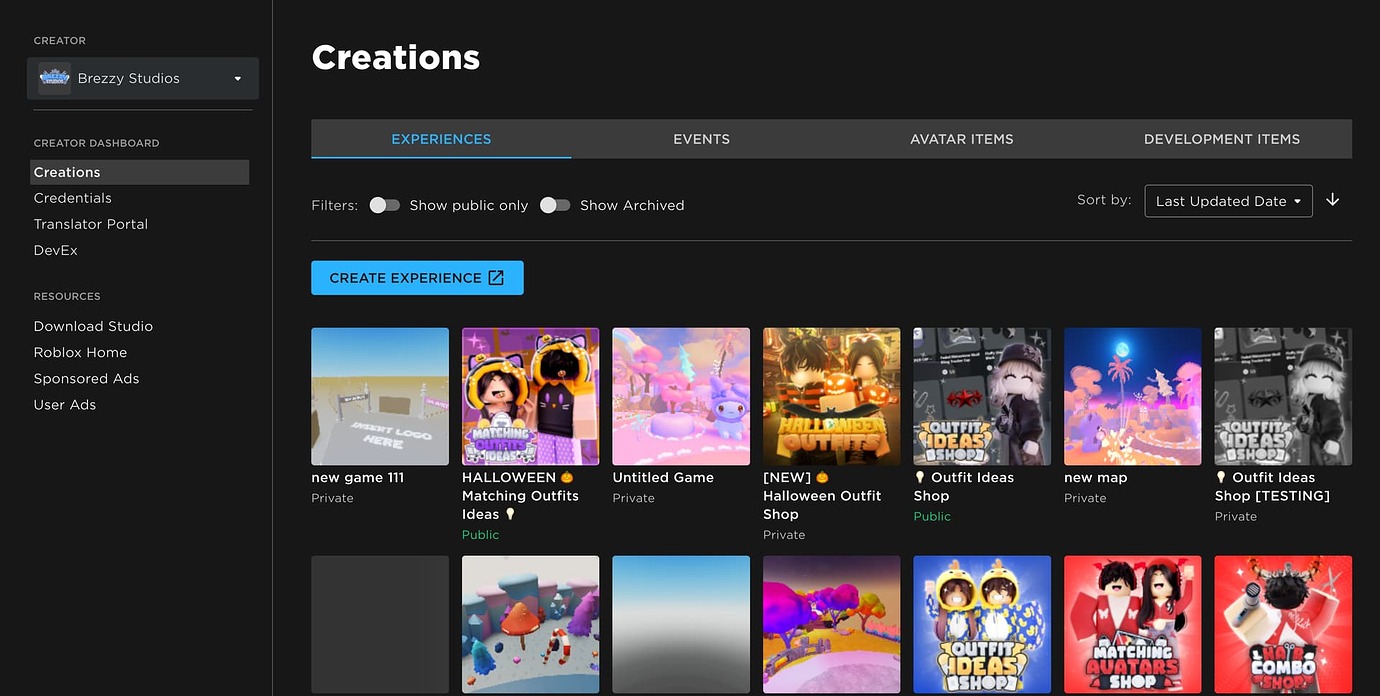Click the Brezzy Studios crown avatar icon
The width and height of the screenshot is (1380, 696).
coord(54,77)
